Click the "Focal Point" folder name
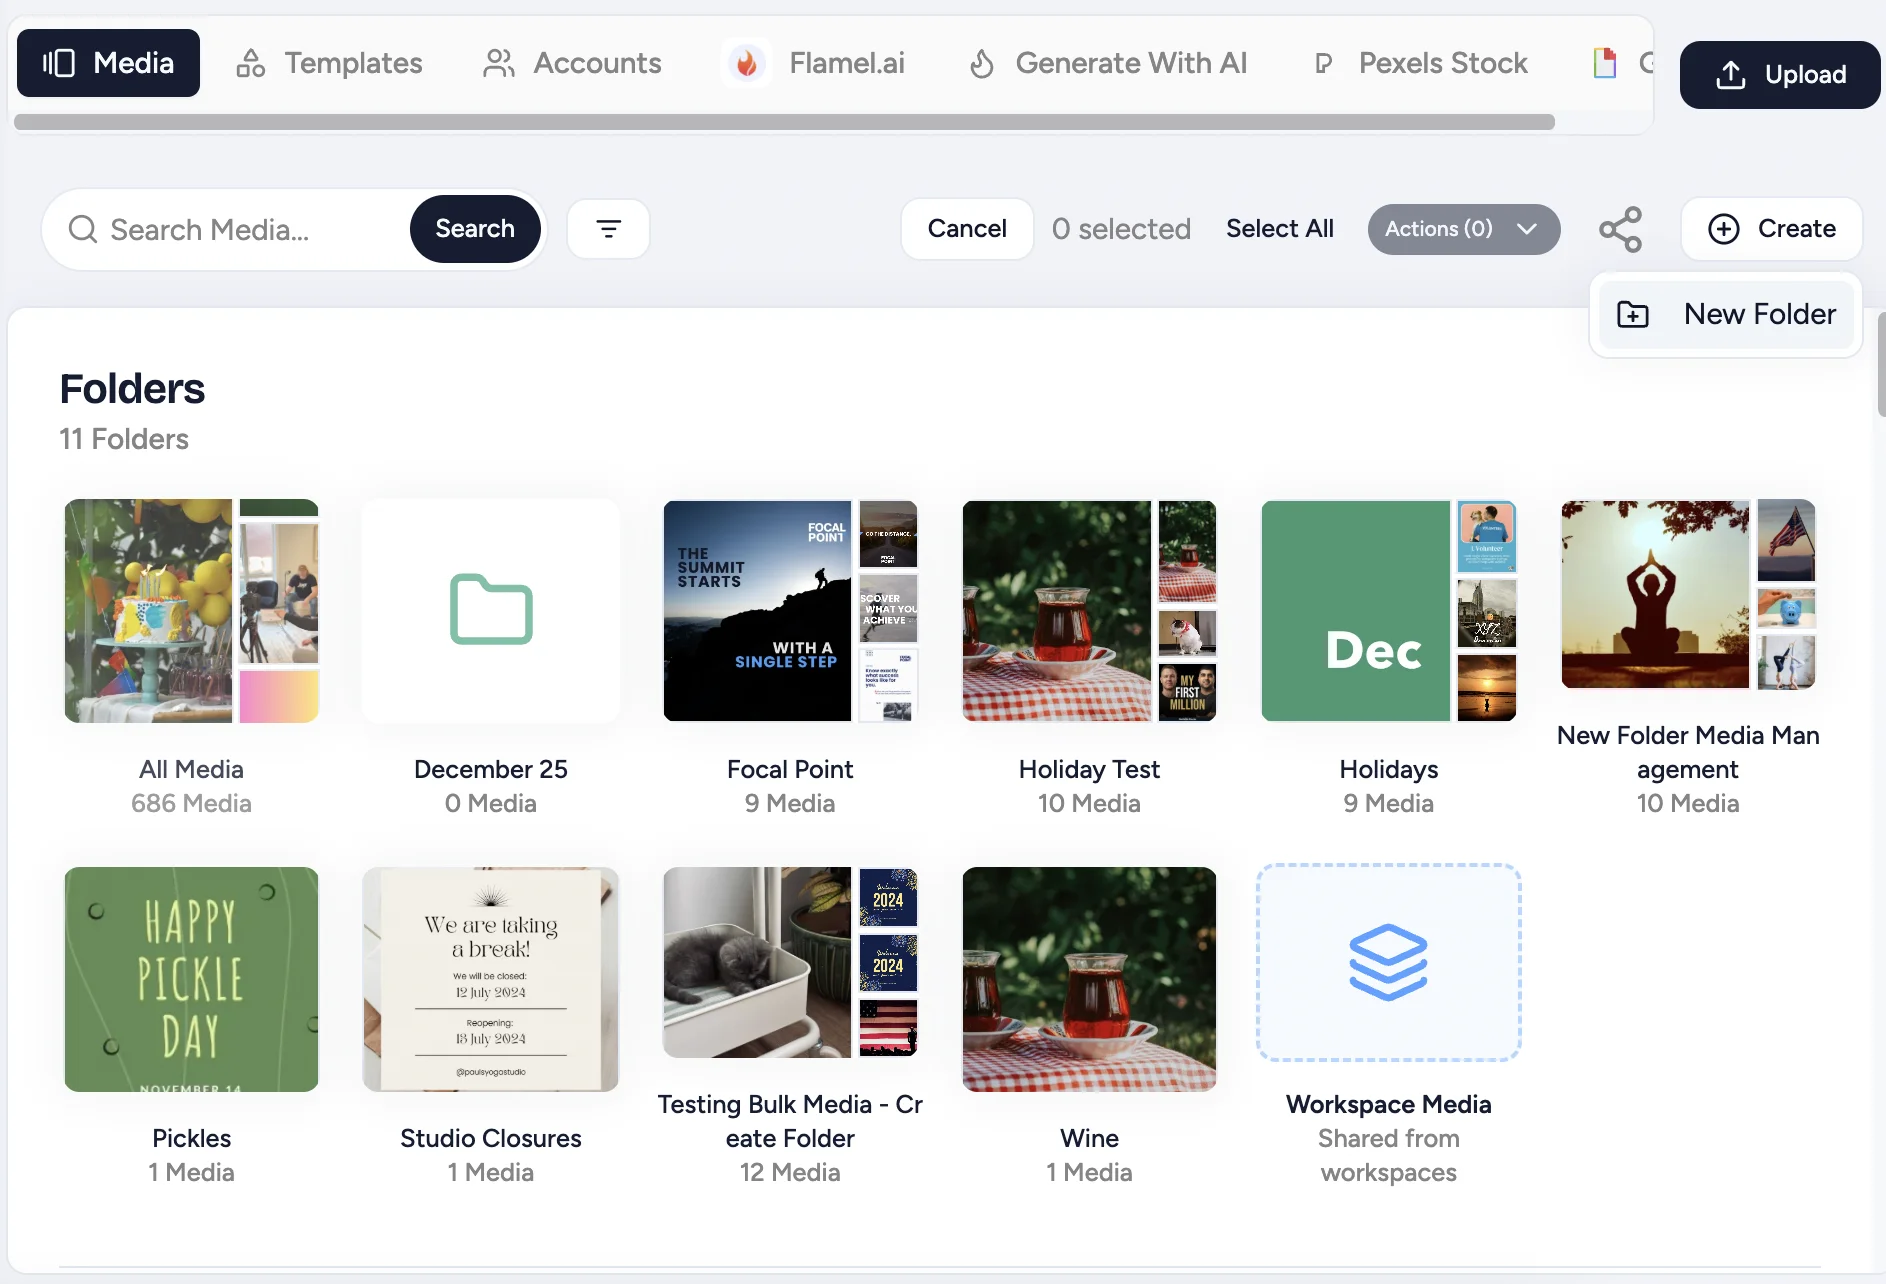 pyautogui.click(x=790, y=770)
